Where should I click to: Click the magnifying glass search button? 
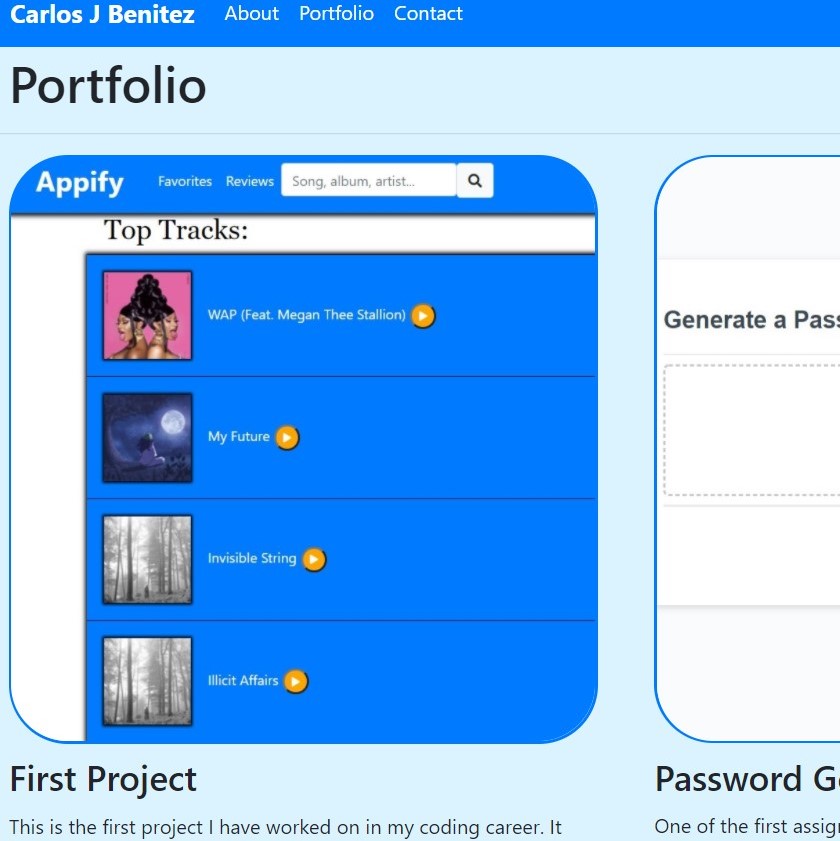[x=475, y=180]
